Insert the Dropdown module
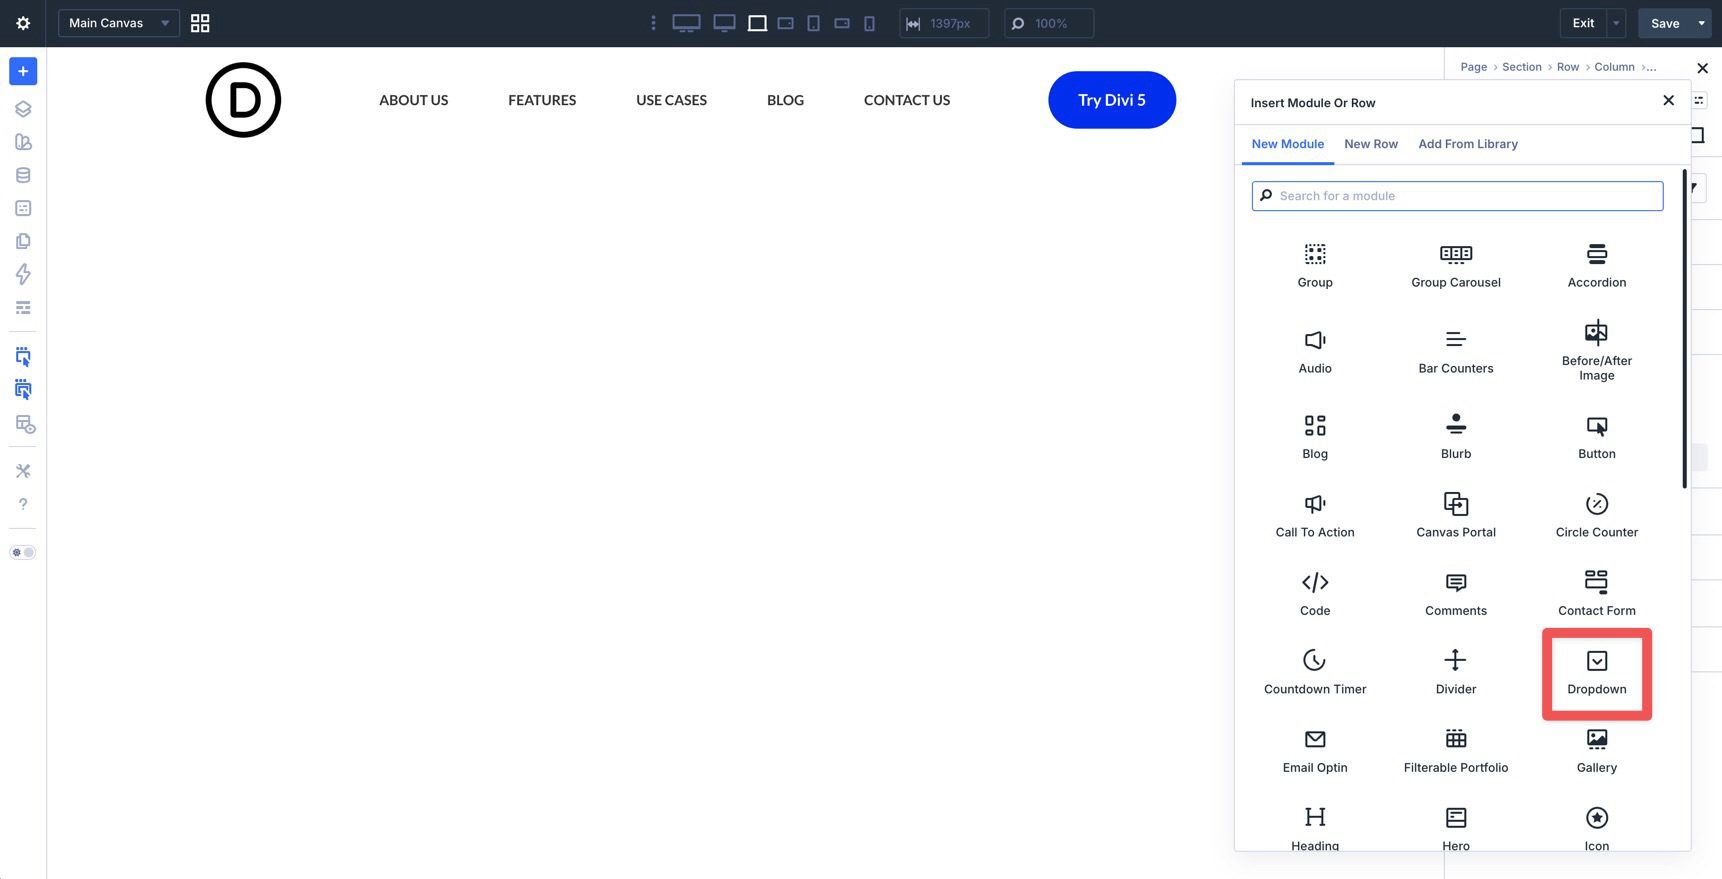 coord(1597,672)
